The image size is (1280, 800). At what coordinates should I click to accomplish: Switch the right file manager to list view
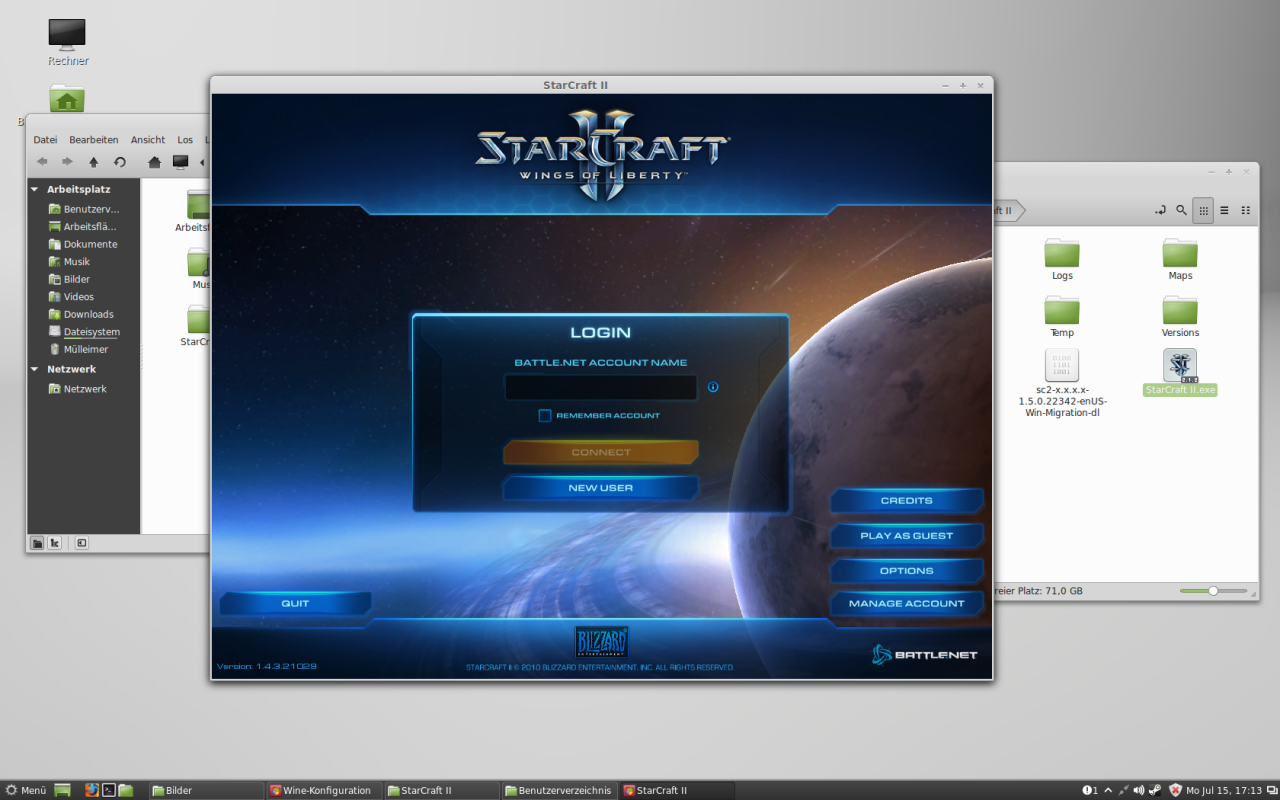pyautogui.click(x=1224, y=210)
